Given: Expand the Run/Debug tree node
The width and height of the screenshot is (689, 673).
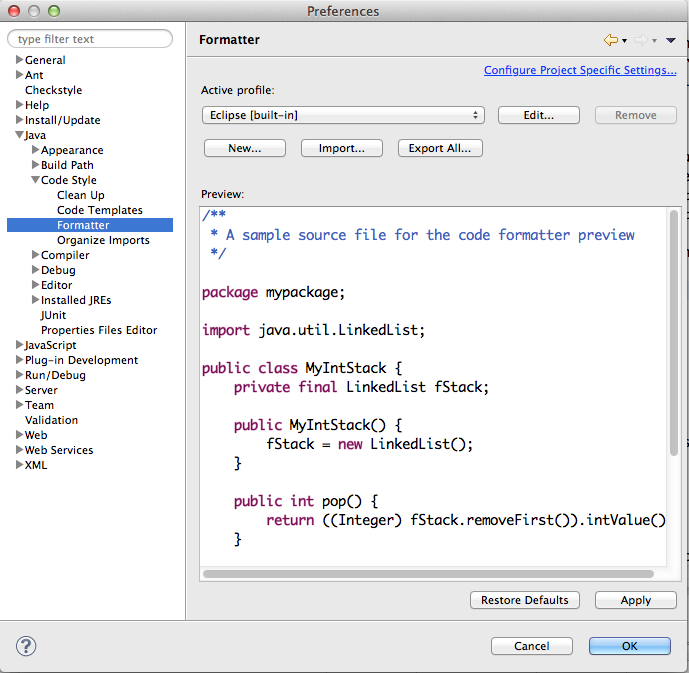Looking at the screenshot, I should (x=19, y=375).
